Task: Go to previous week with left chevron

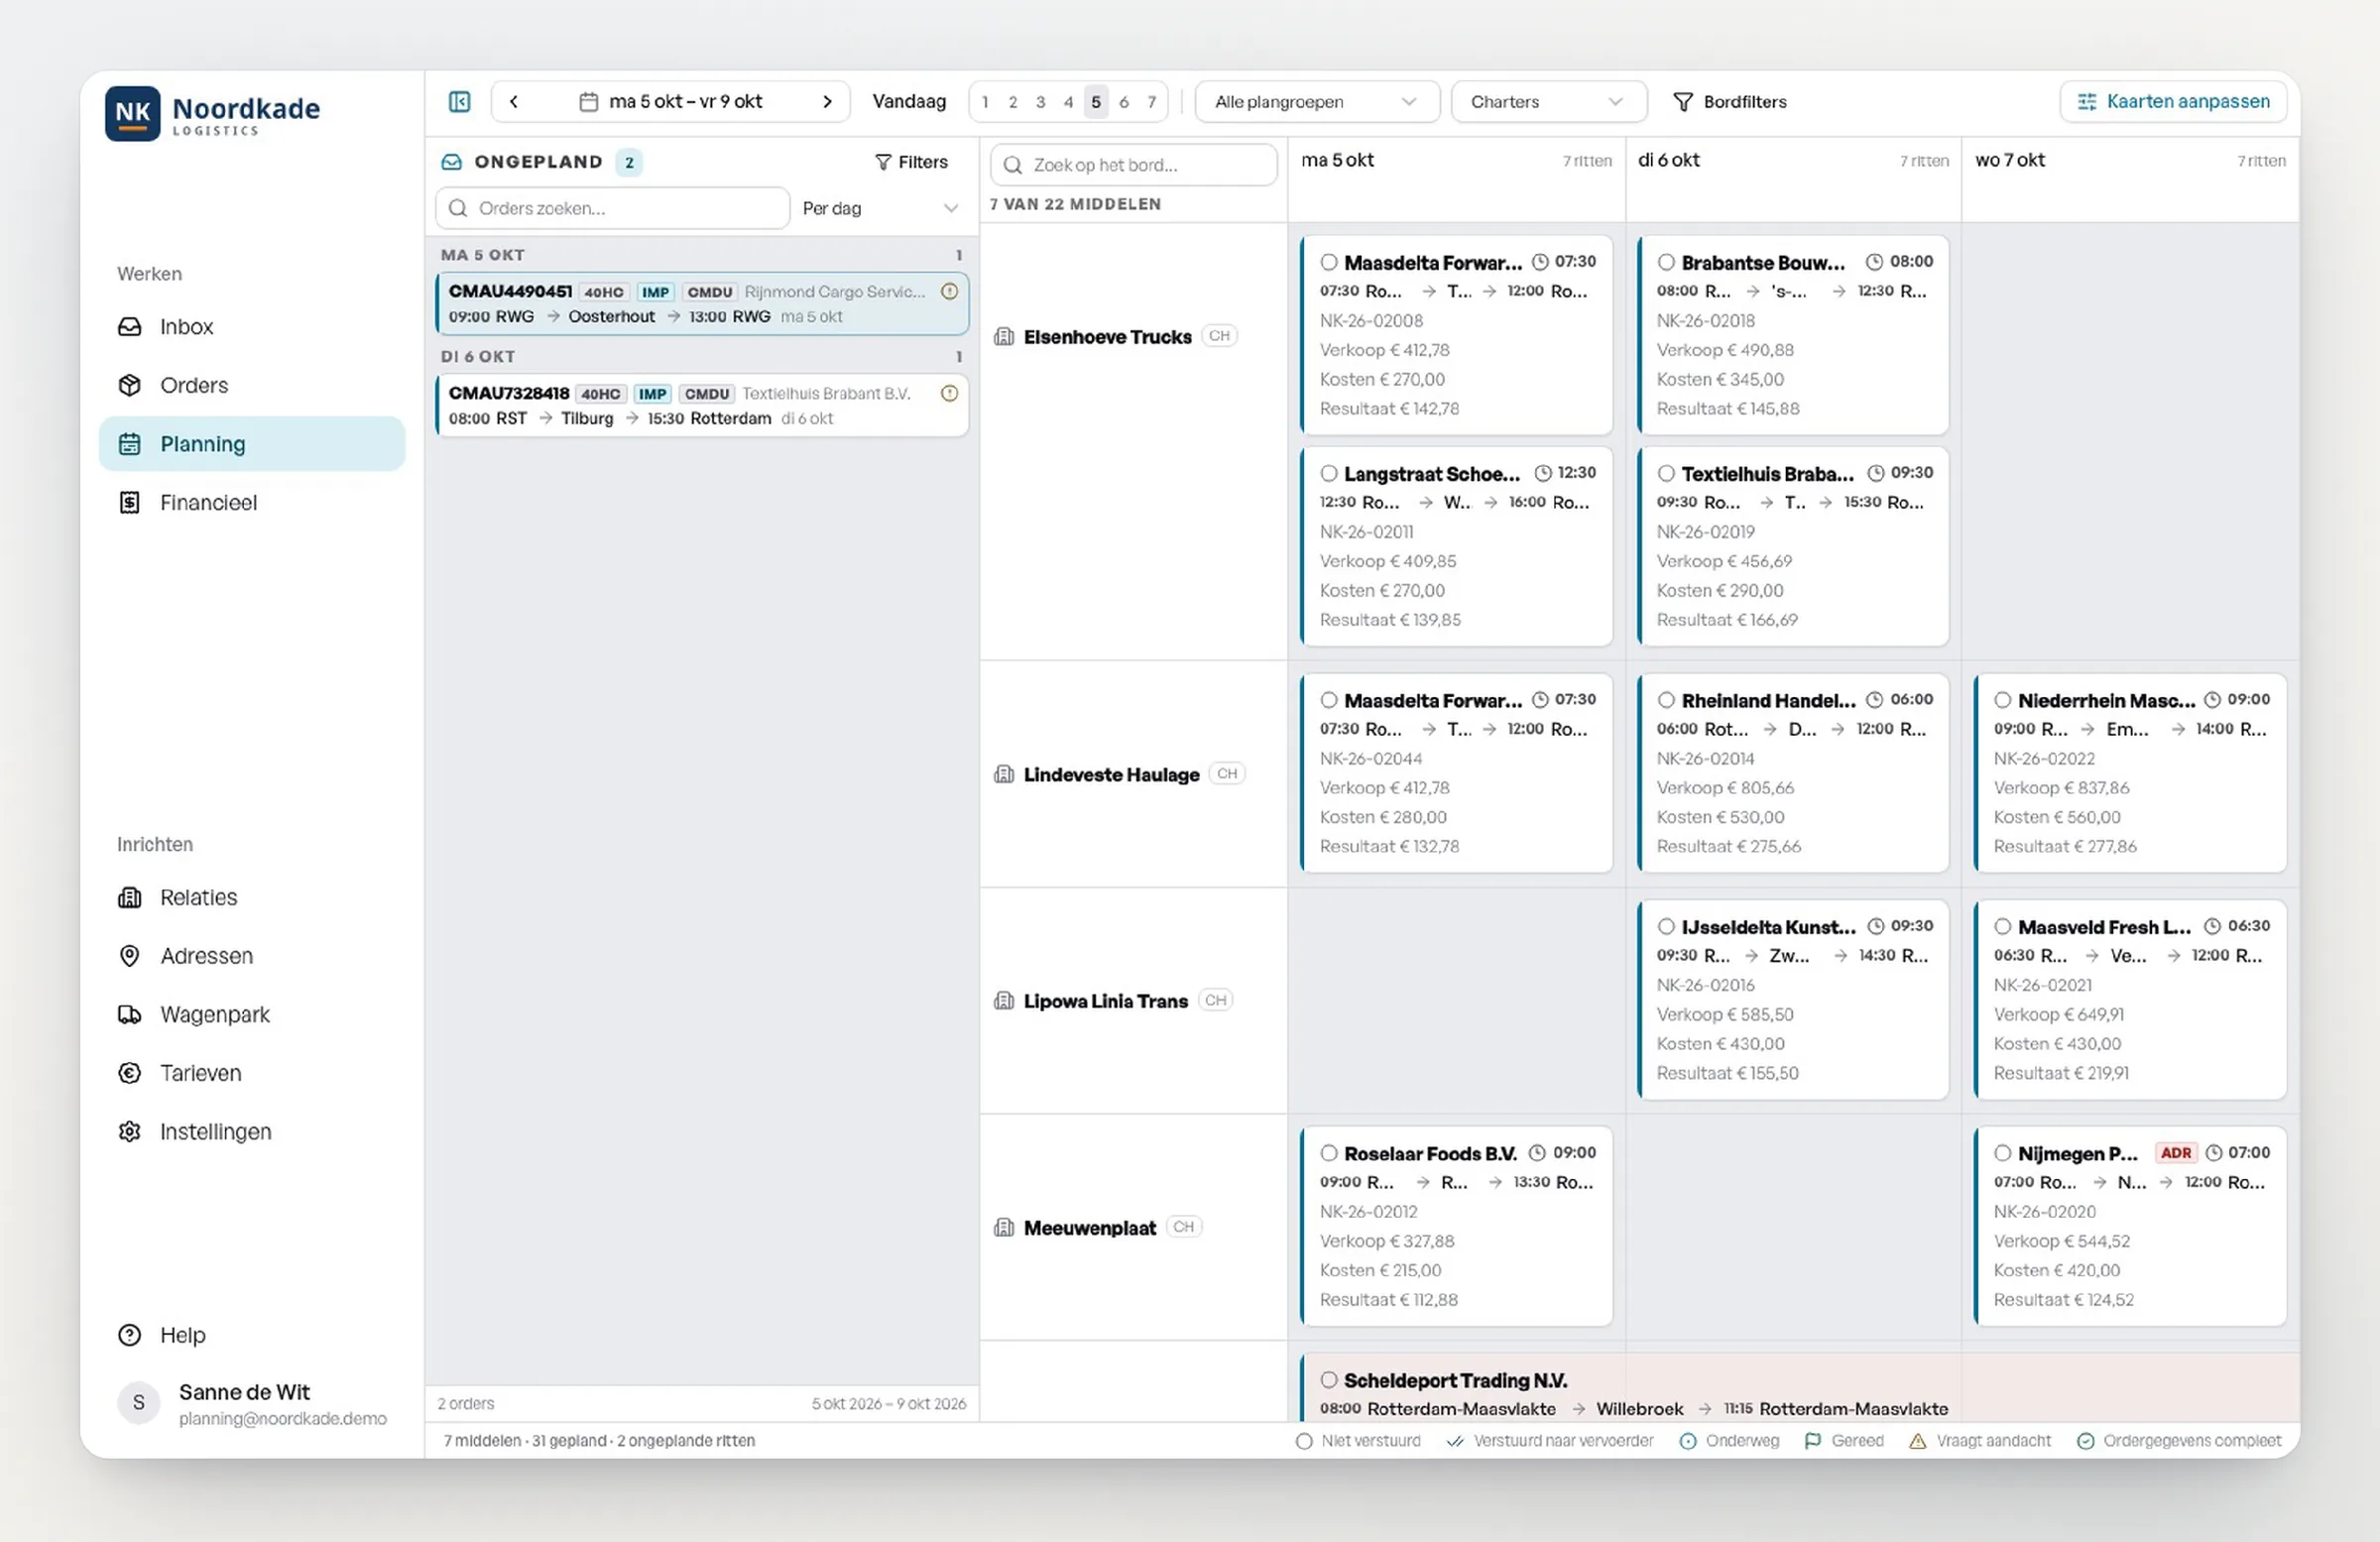Action: [x=514, y=101]
